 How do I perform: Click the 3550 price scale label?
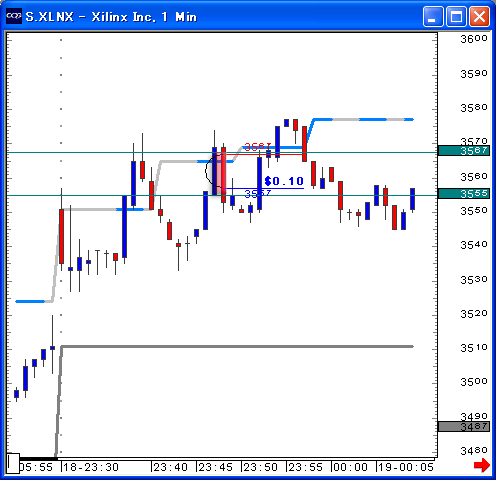point(474,211)
